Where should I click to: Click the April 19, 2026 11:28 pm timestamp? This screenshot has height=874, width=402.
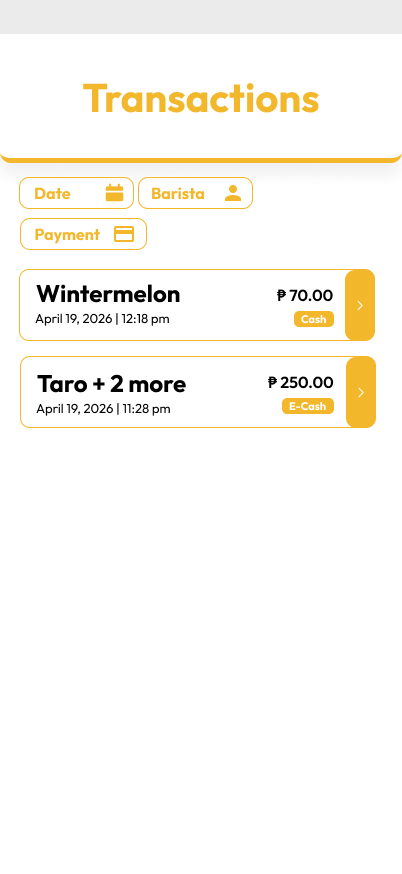[104, 409]
